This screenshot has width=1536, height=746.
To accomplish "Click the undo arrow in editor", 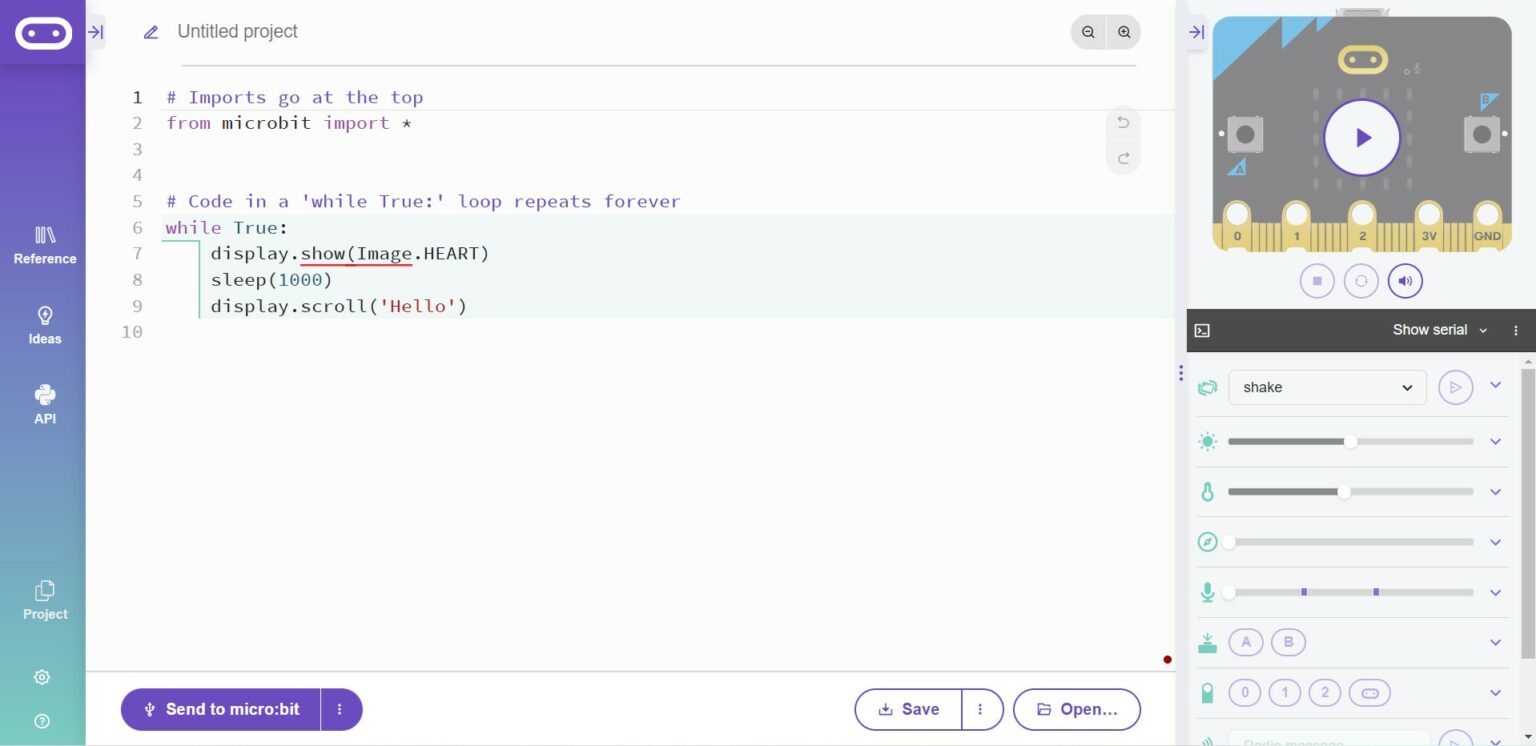I will [1123, 123].
